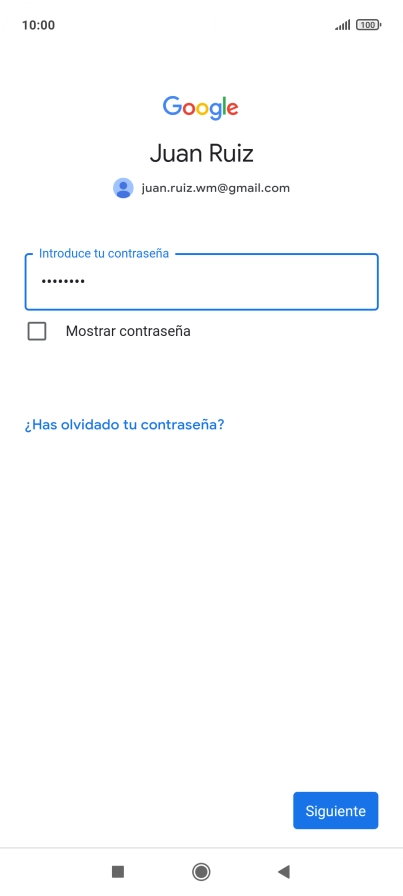Image resolution: width=403 pixels, height=896 pixels.
Task: Select the juan.ruiz.wm@gmail.com account email
Action: click(216, 188)
